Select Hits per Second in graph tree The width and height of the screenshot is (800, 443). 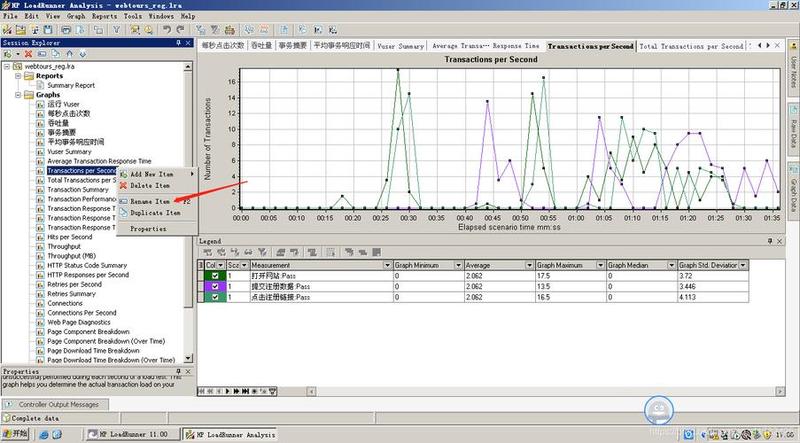click(70, 237)
